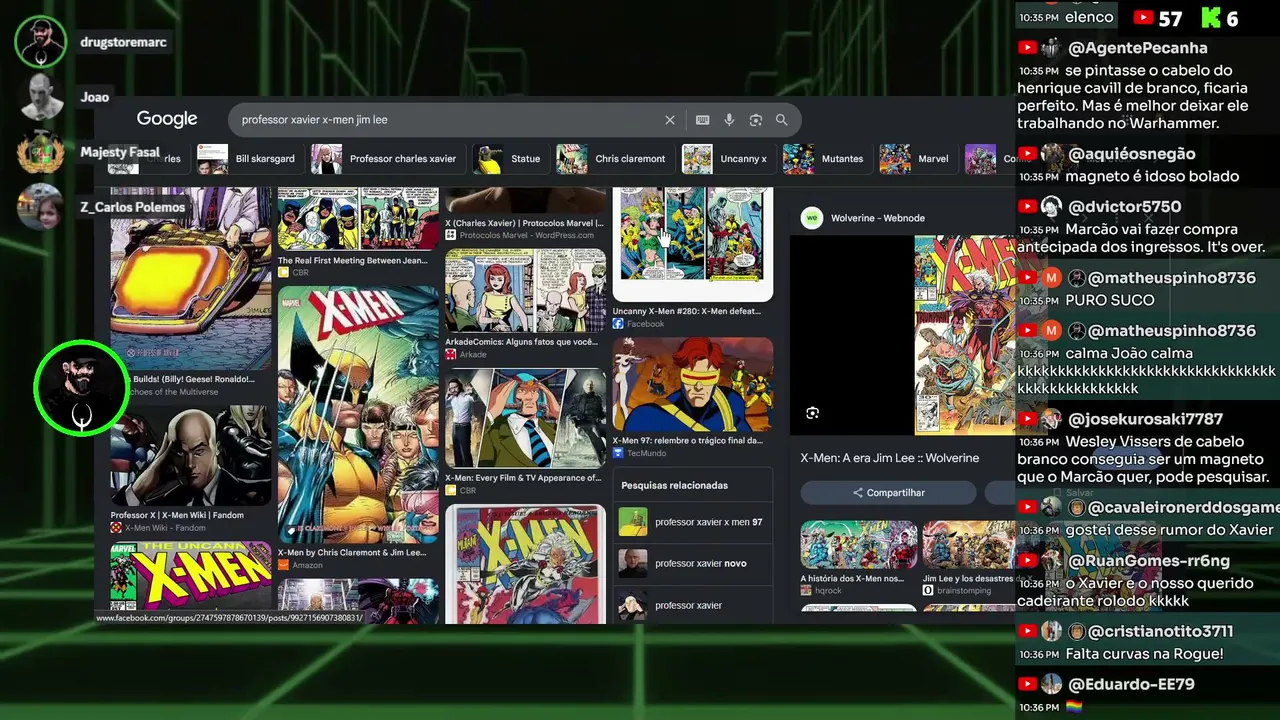Open the last related search 'professor xavier'
The height and width of the screenshot is (720, 1280).
693,605
